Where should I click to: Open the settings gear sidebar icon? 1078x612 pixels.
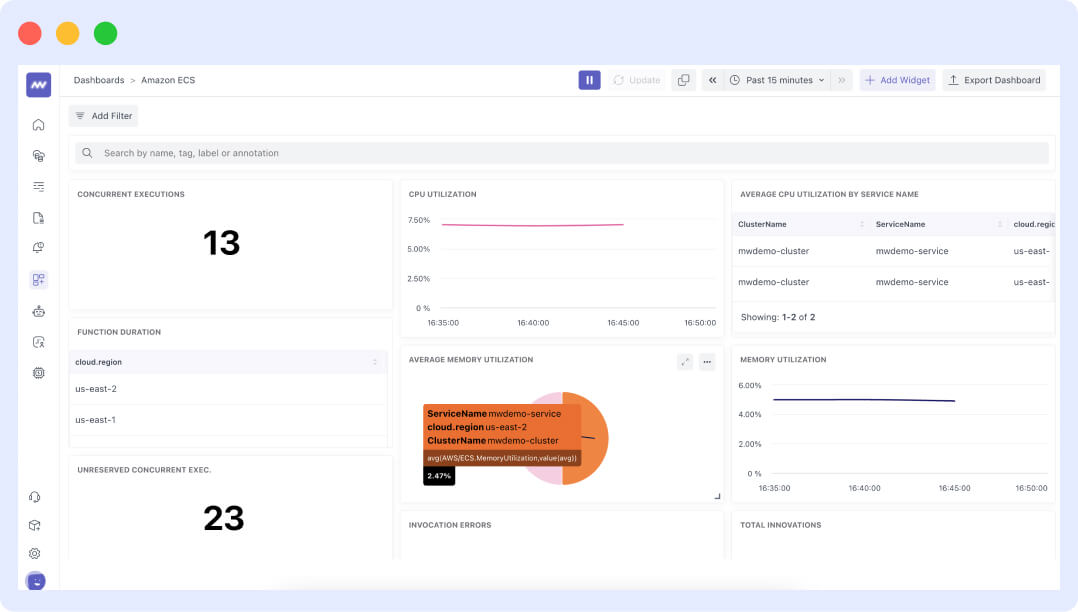(35, 554)
